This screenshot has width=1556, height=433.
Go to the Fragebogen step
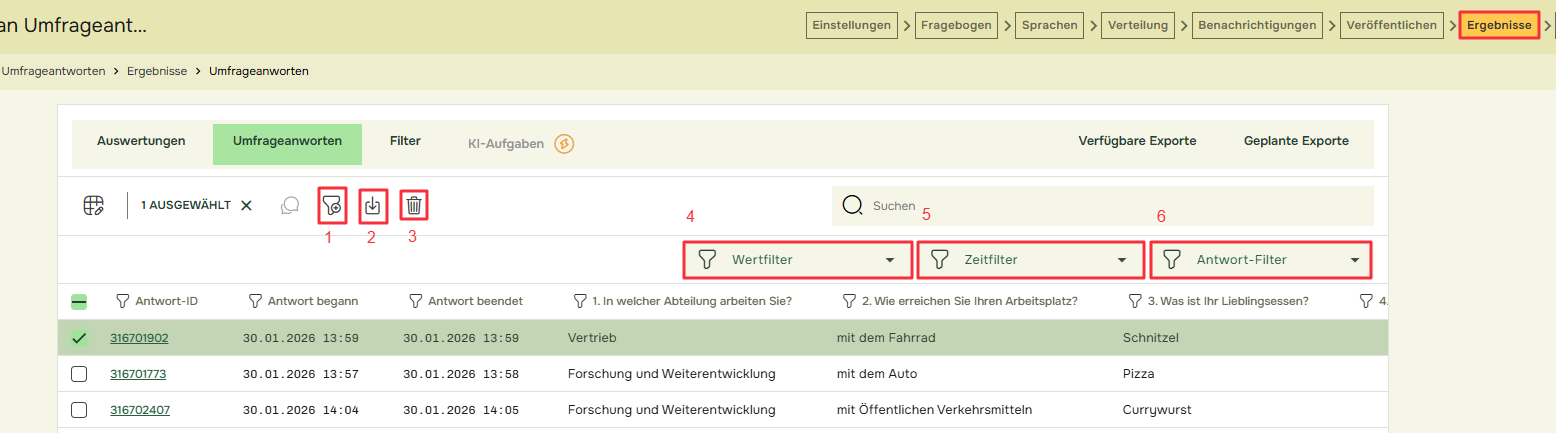pyautogui.click(x=955, y=25)
